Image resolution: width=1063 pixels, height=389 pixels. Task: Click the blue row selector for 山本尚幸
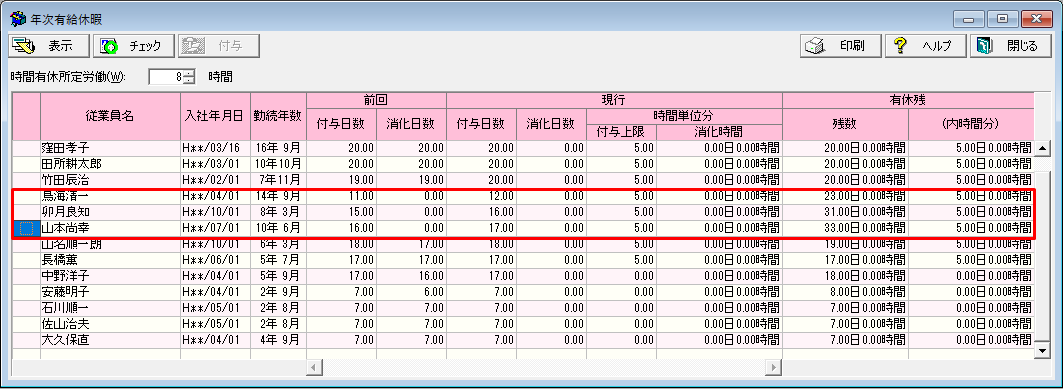(26, 228)
